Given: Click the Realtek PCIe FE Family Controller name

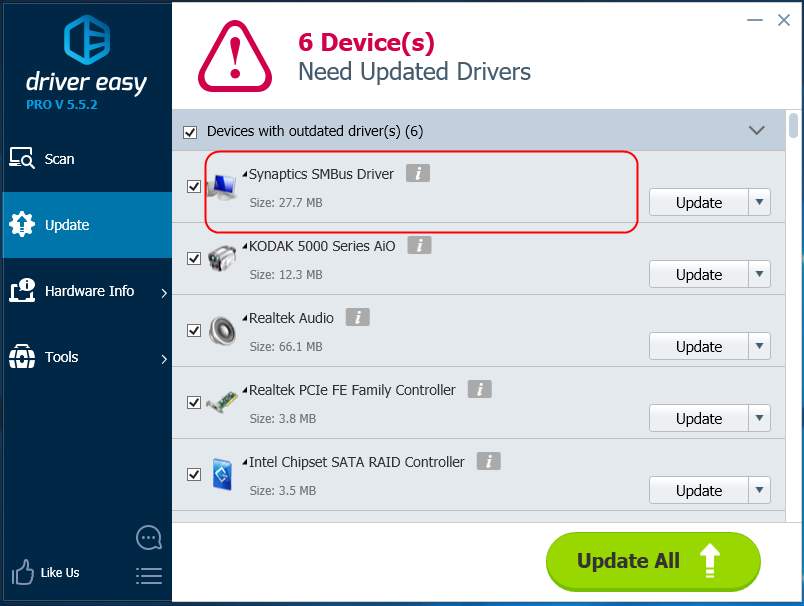Looking at the screenshot, I should click(x=352, y=390).
